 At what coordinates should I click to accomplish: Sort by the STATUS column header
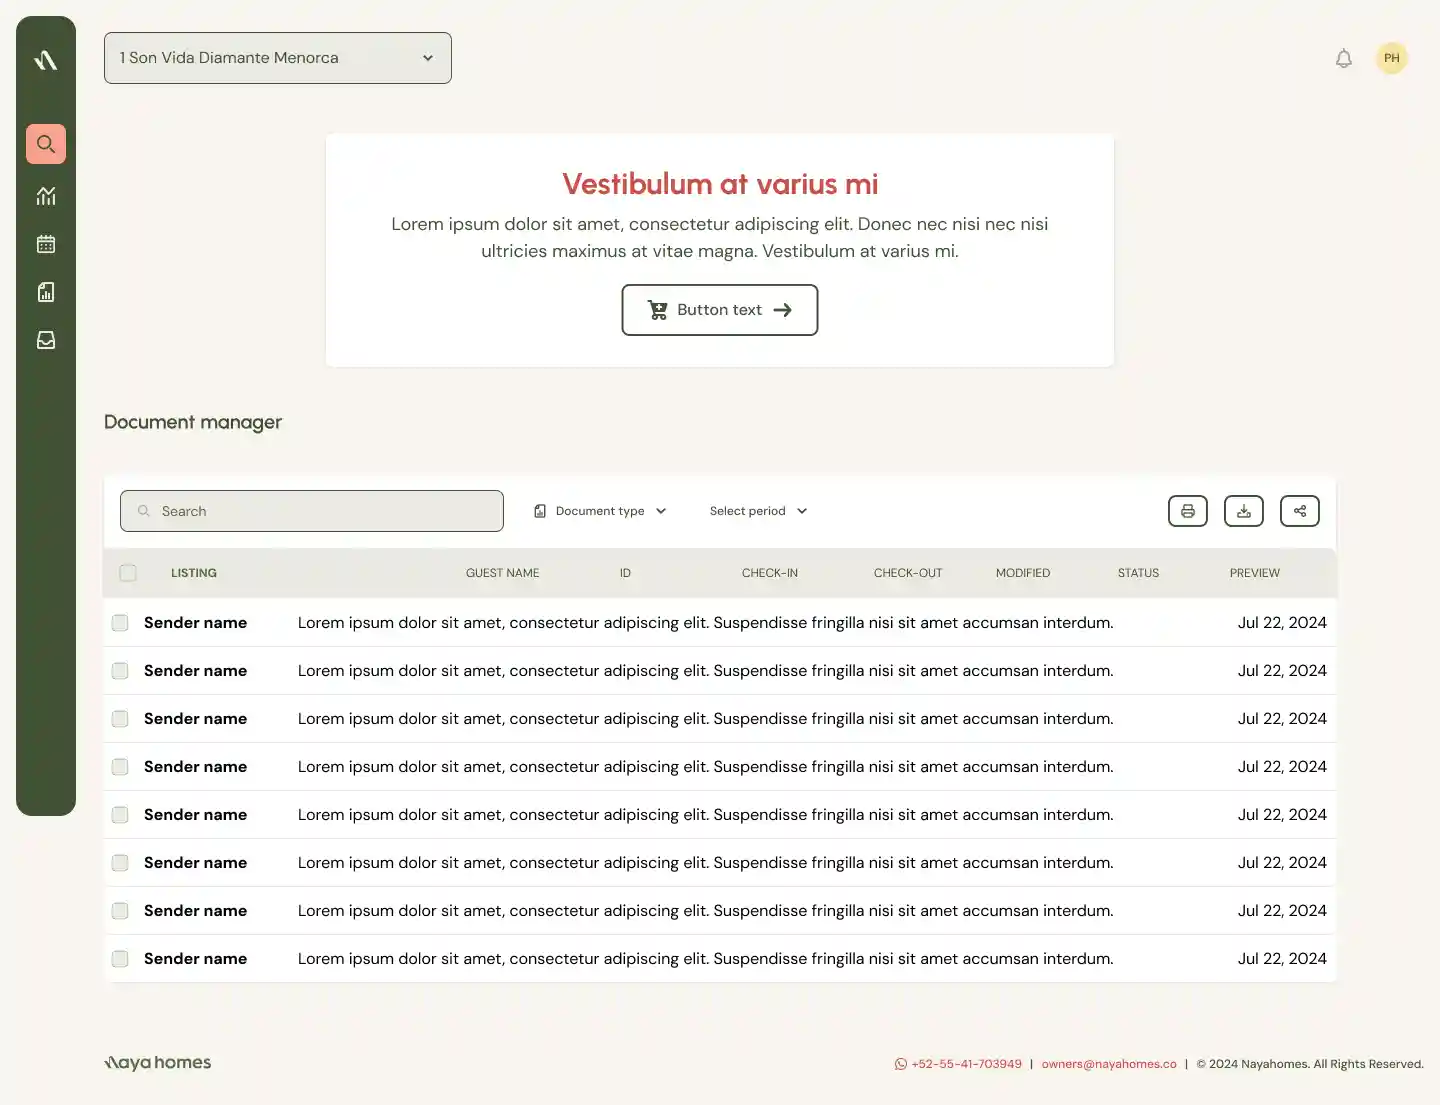(x=1138, y=573)
